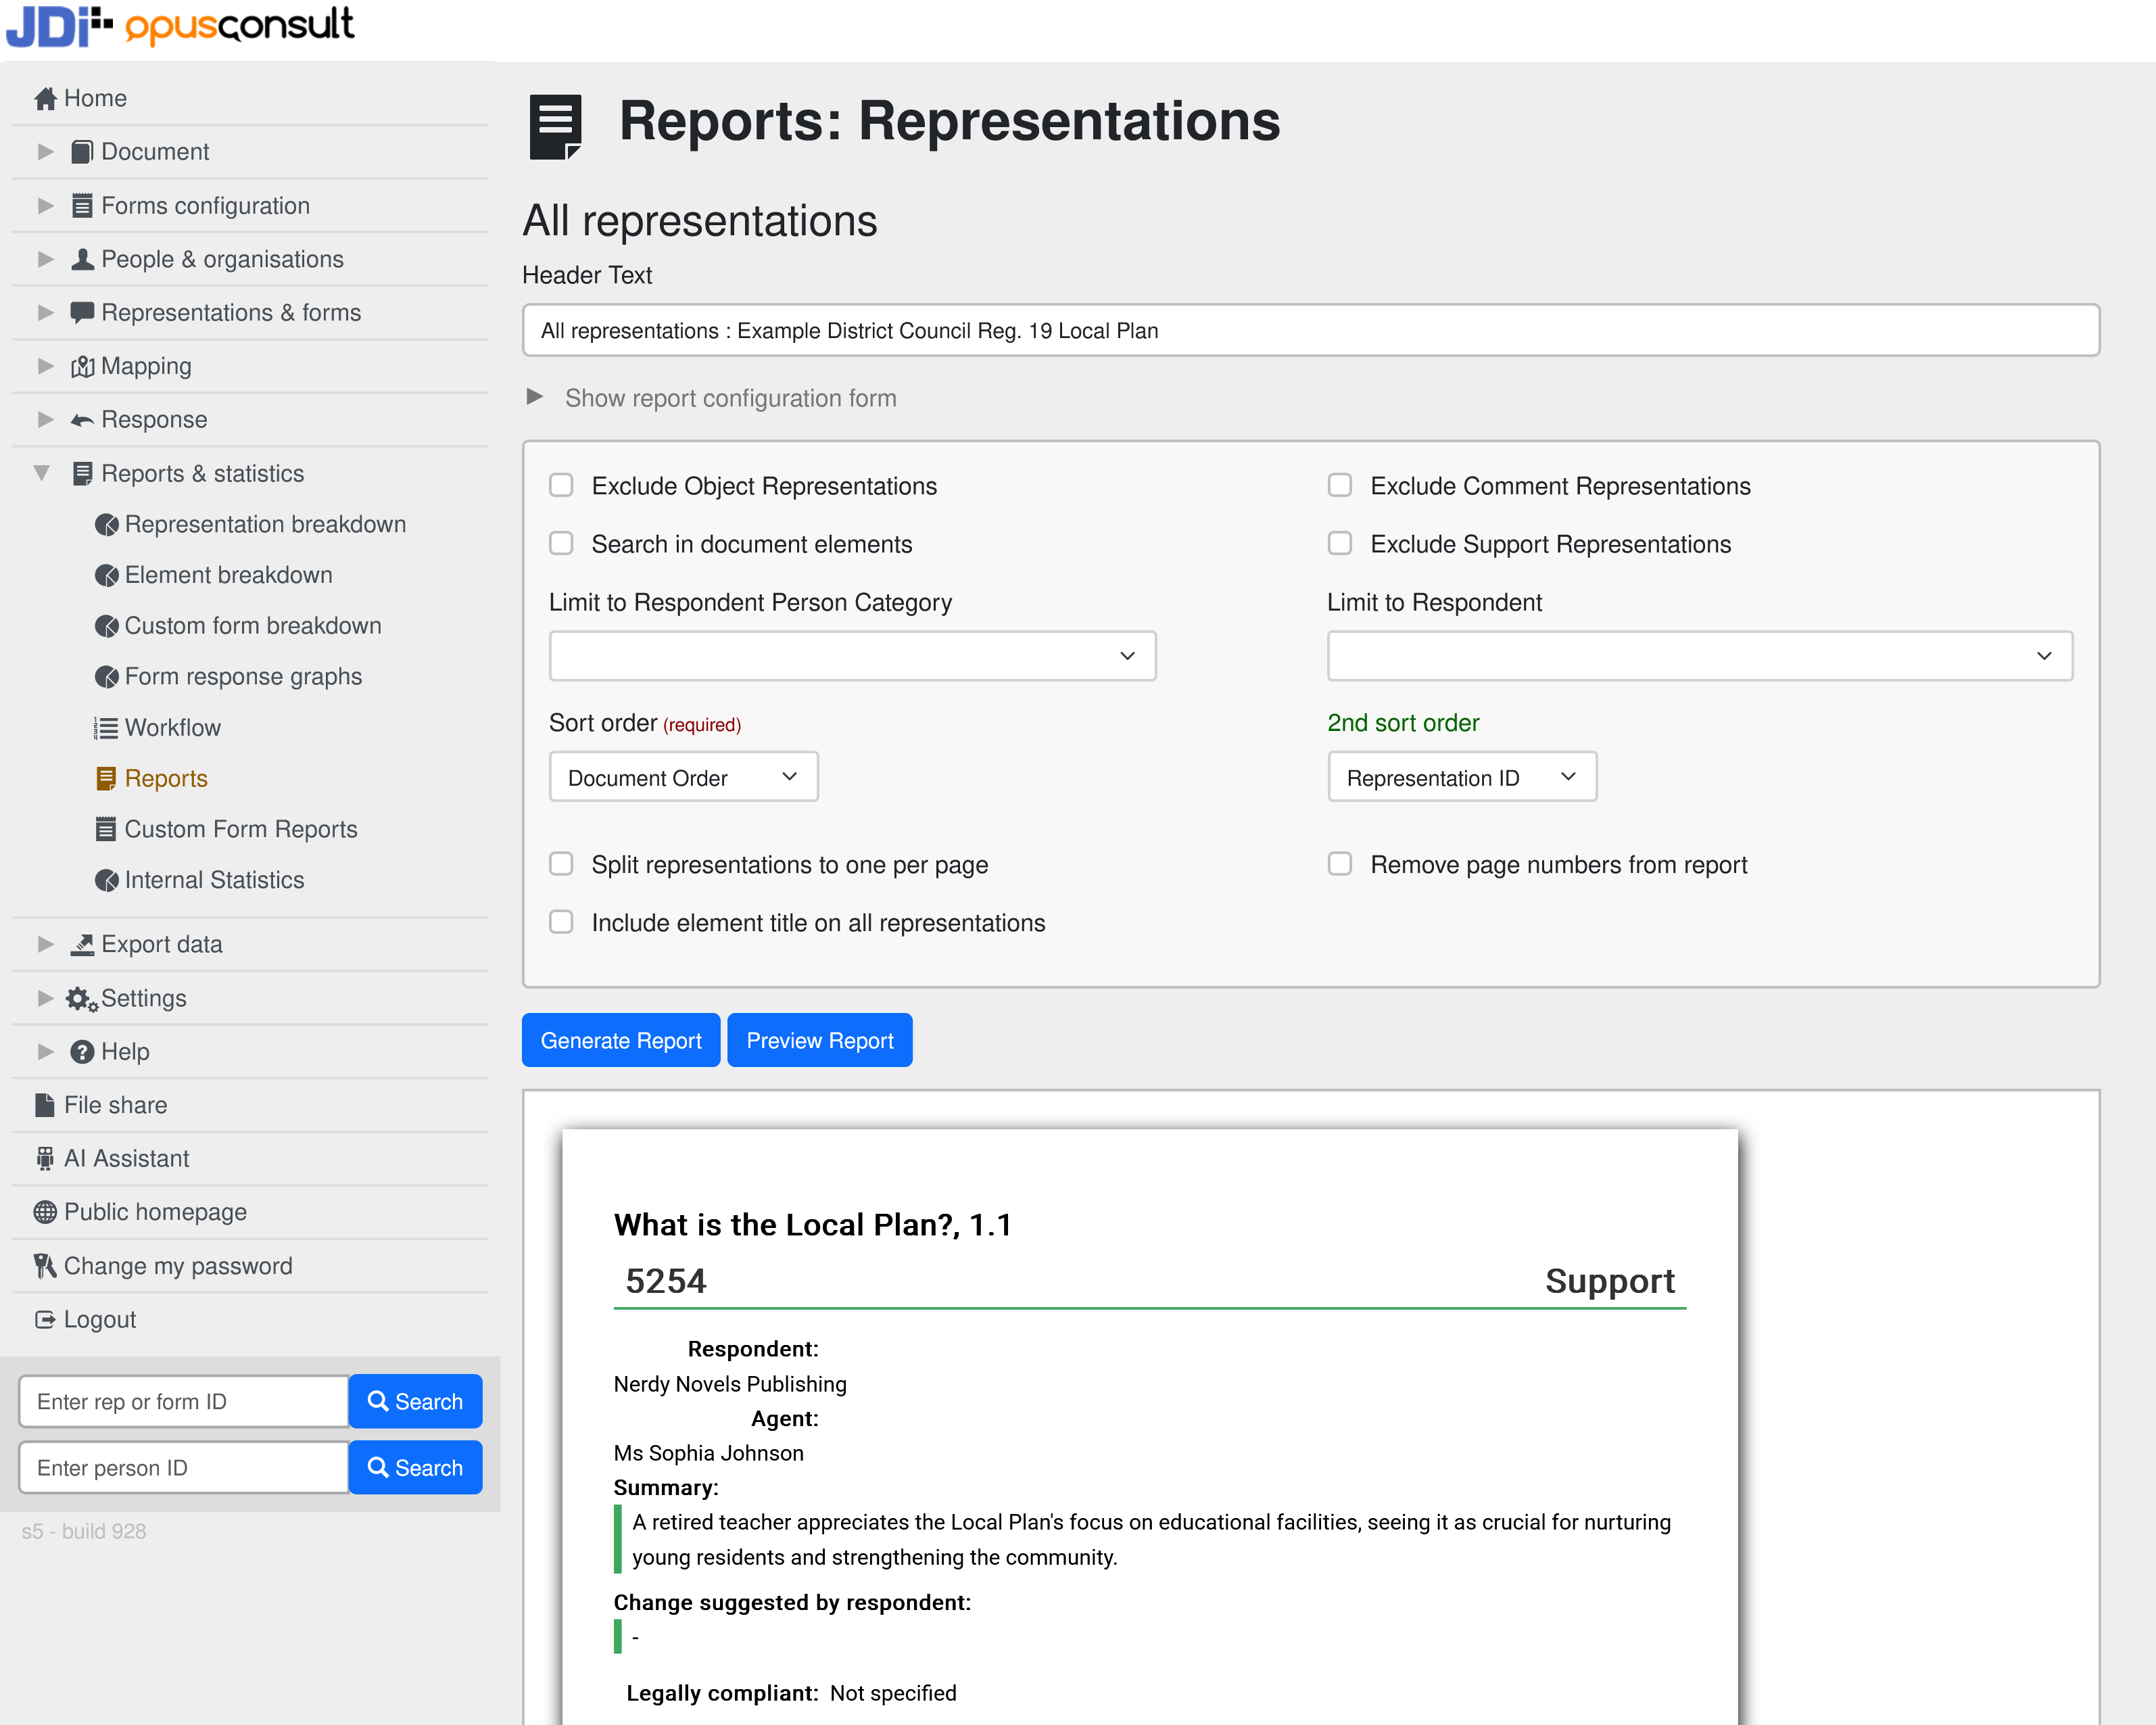Tick Split representations to one per page
Screen dimensions: 2156x1725
(x=561, y=864)
